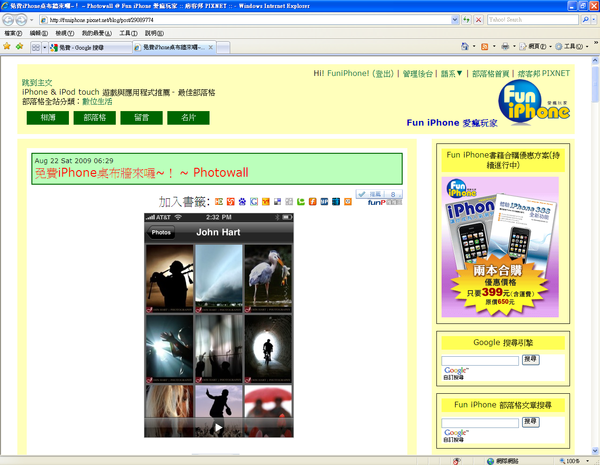Open the 檔案 File menu
Screen dimensions: 600x465
tap(13, 33)
